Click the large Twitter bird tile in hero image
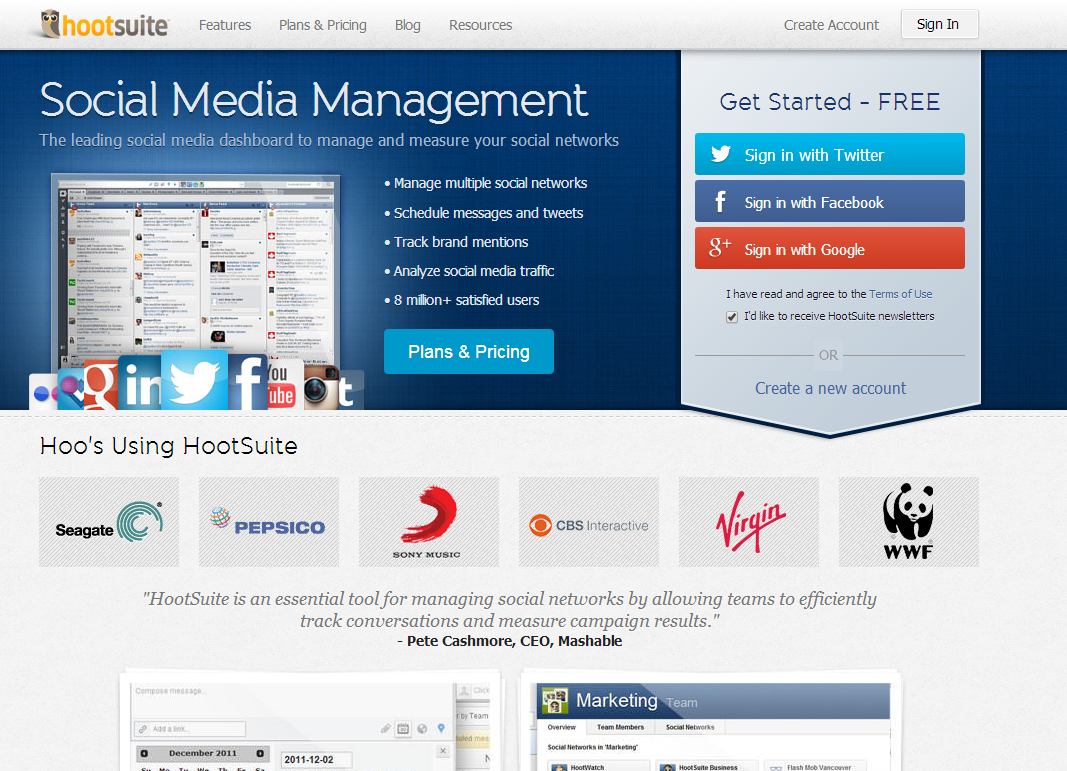 (195, 380)
